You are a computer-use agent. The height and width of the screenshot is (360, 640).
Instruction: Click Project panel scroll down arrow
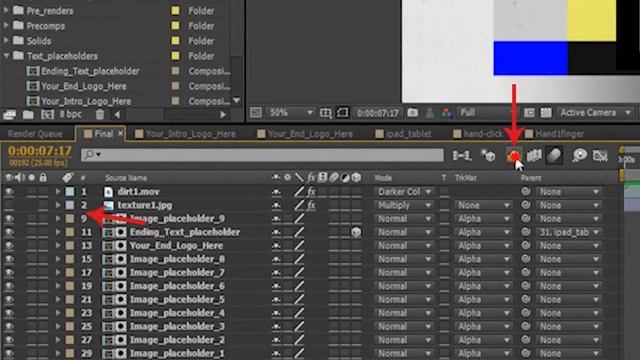coord(236,100)
